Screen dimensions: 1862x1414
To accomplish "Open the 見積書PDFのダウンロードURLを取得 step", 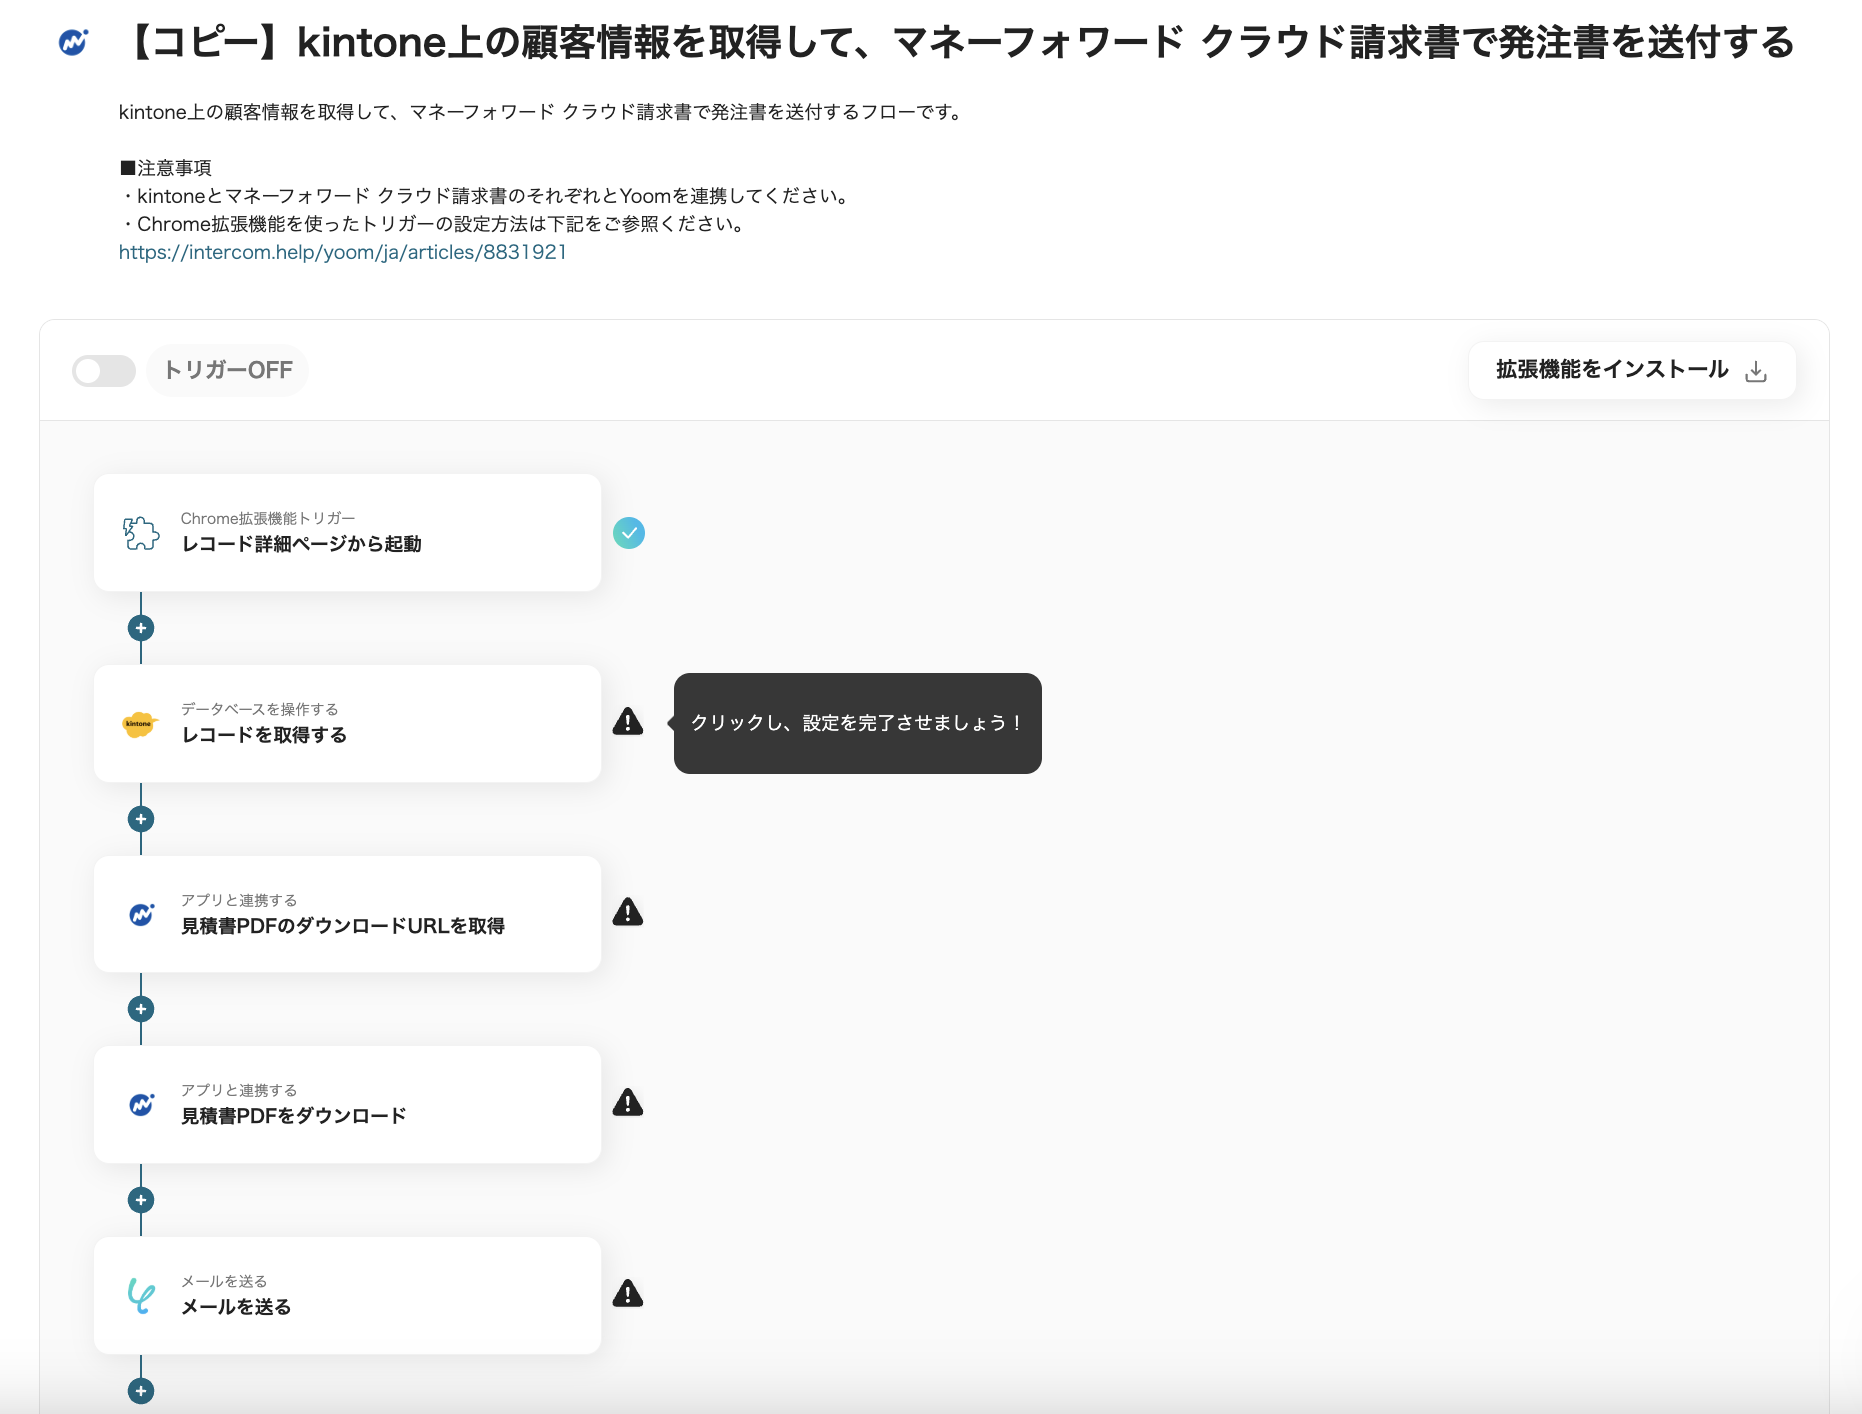I will coord(347,914).
